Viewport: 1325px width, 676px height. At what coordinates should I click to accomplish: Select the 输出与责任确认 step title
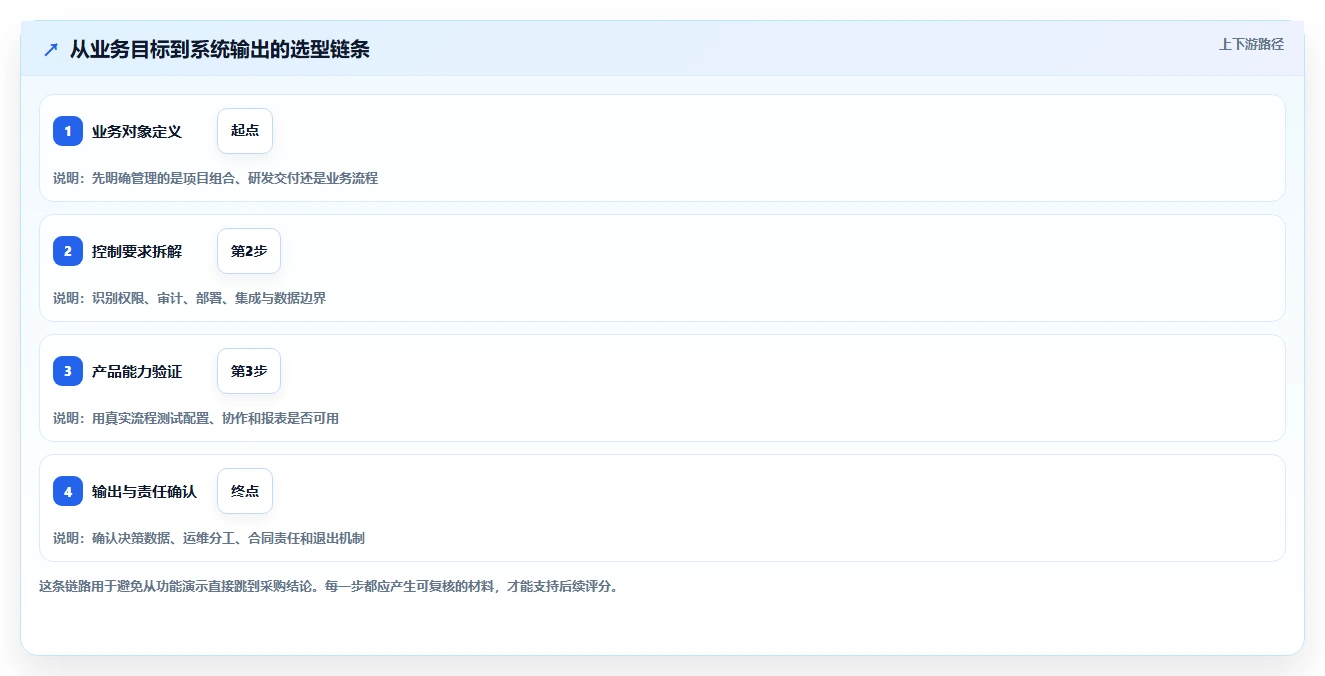(x=145, y=491)
